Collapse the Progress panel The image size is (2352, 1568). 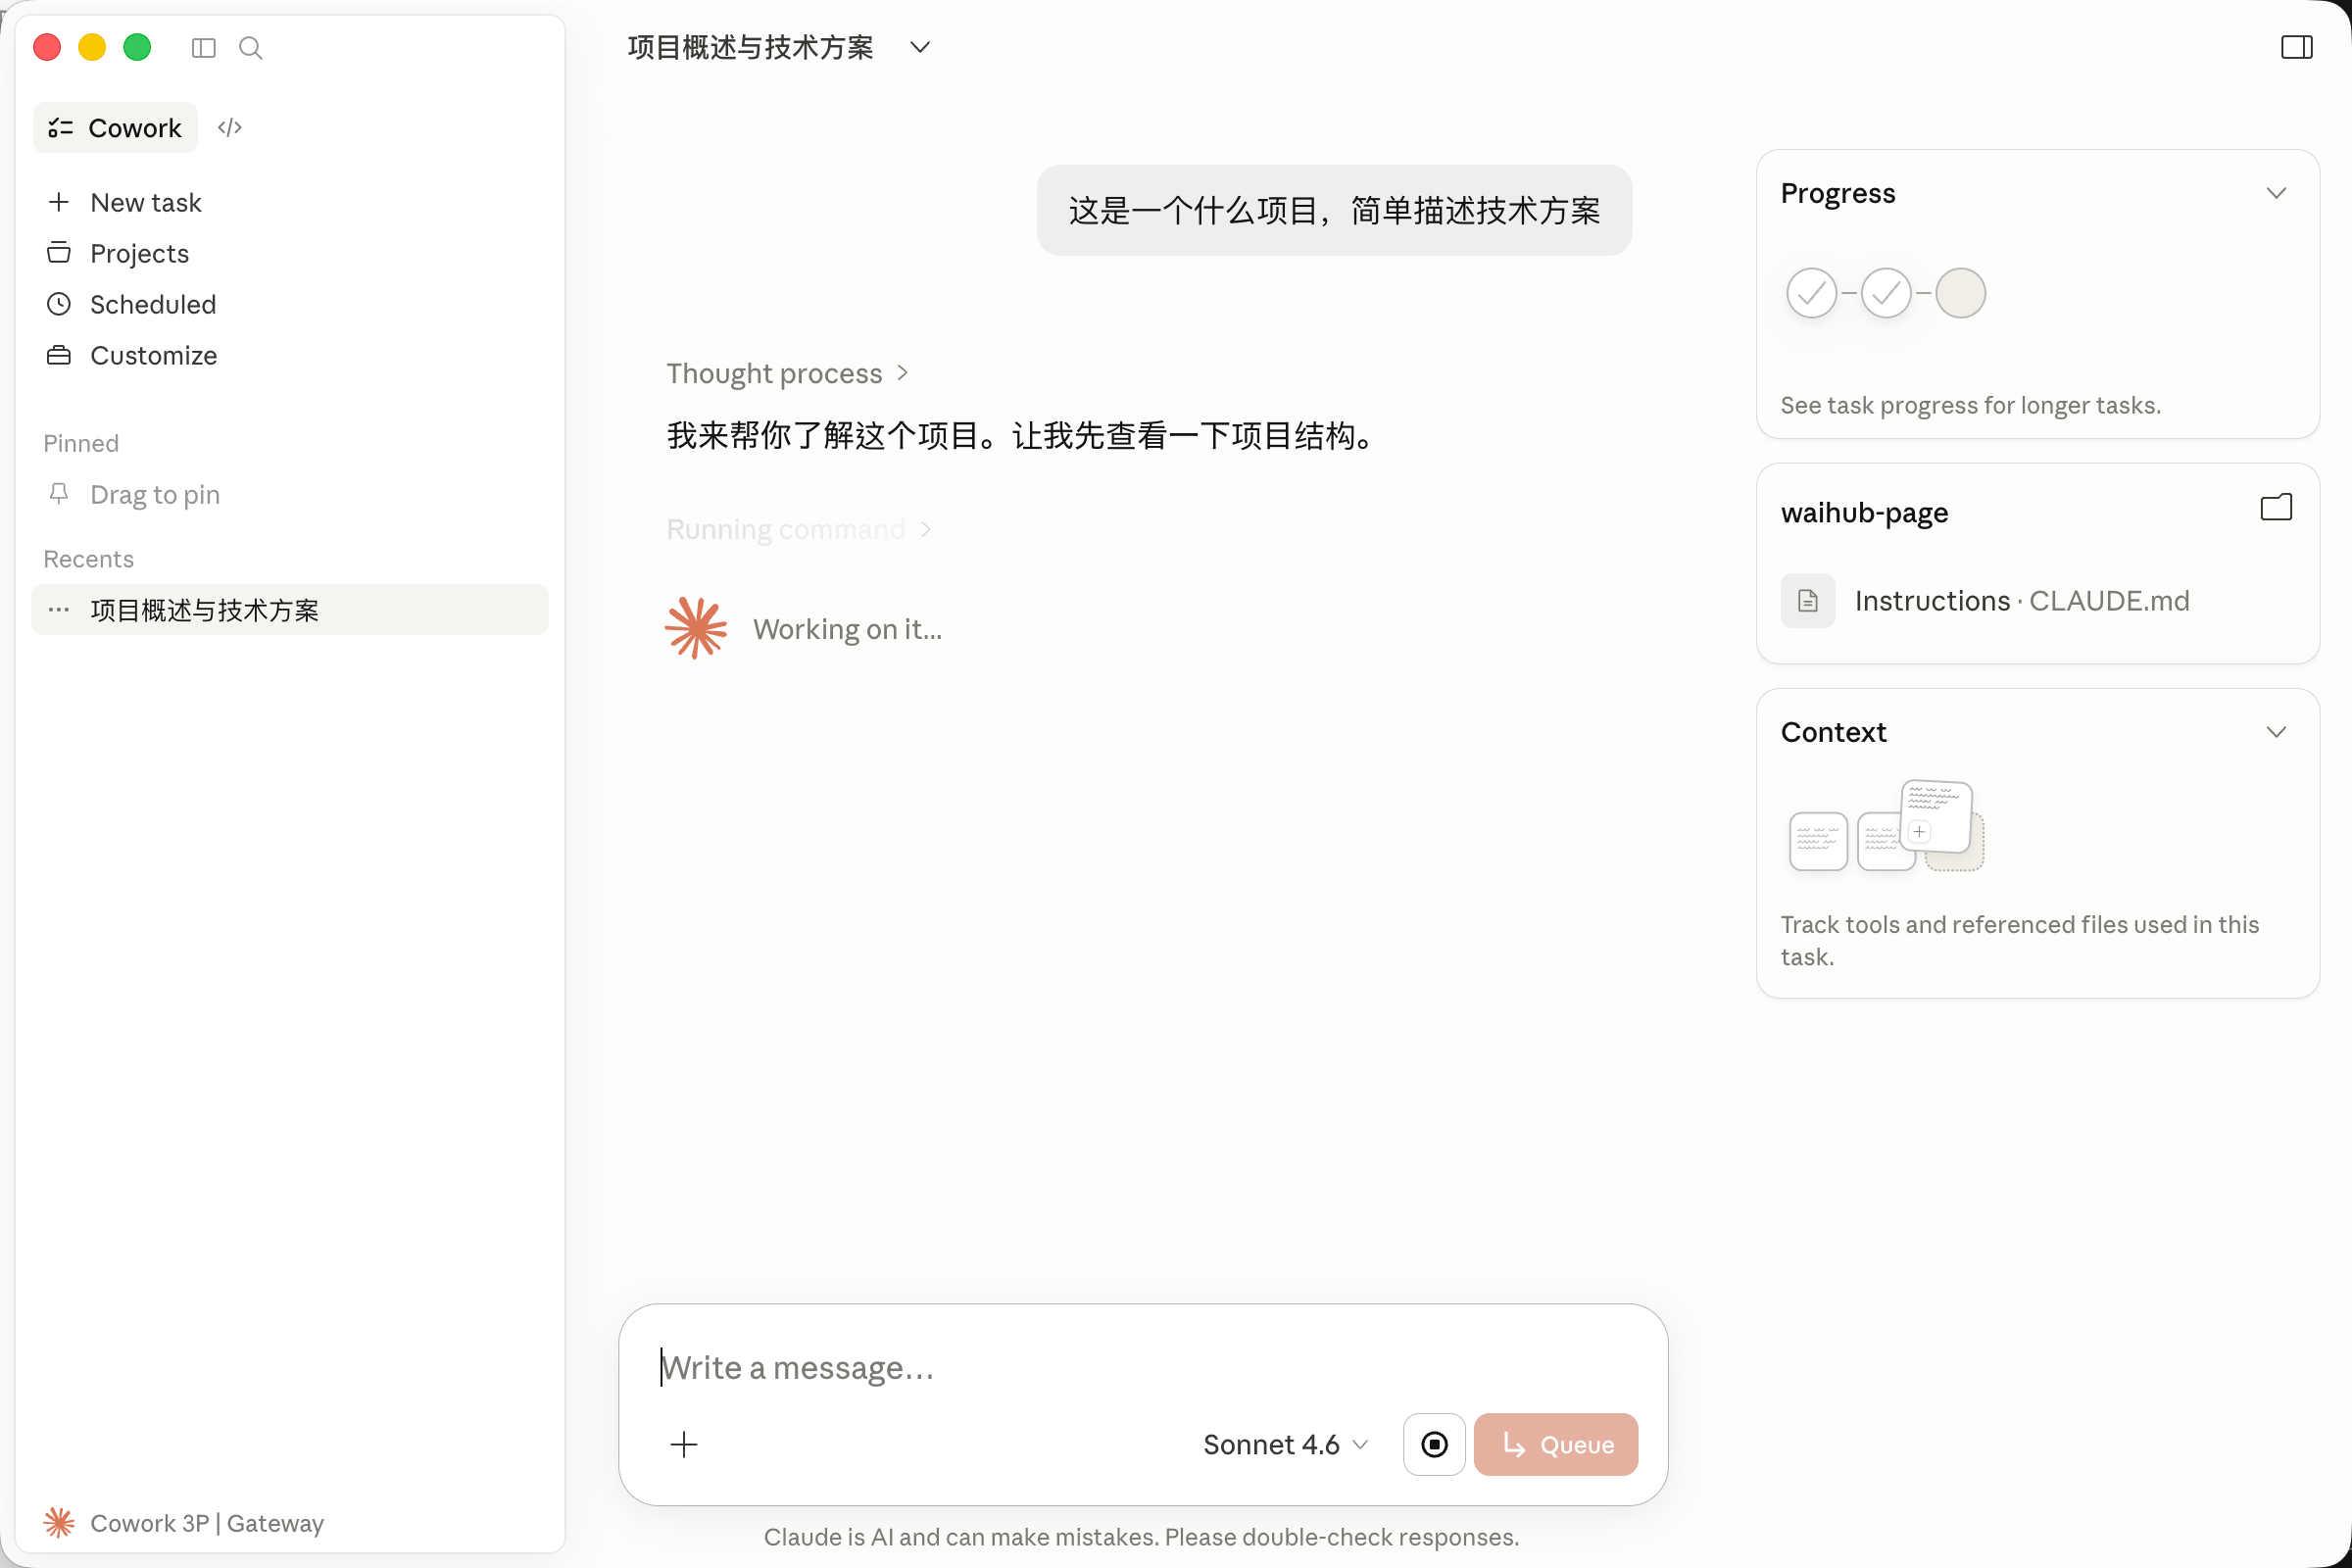click(2276, 194)
